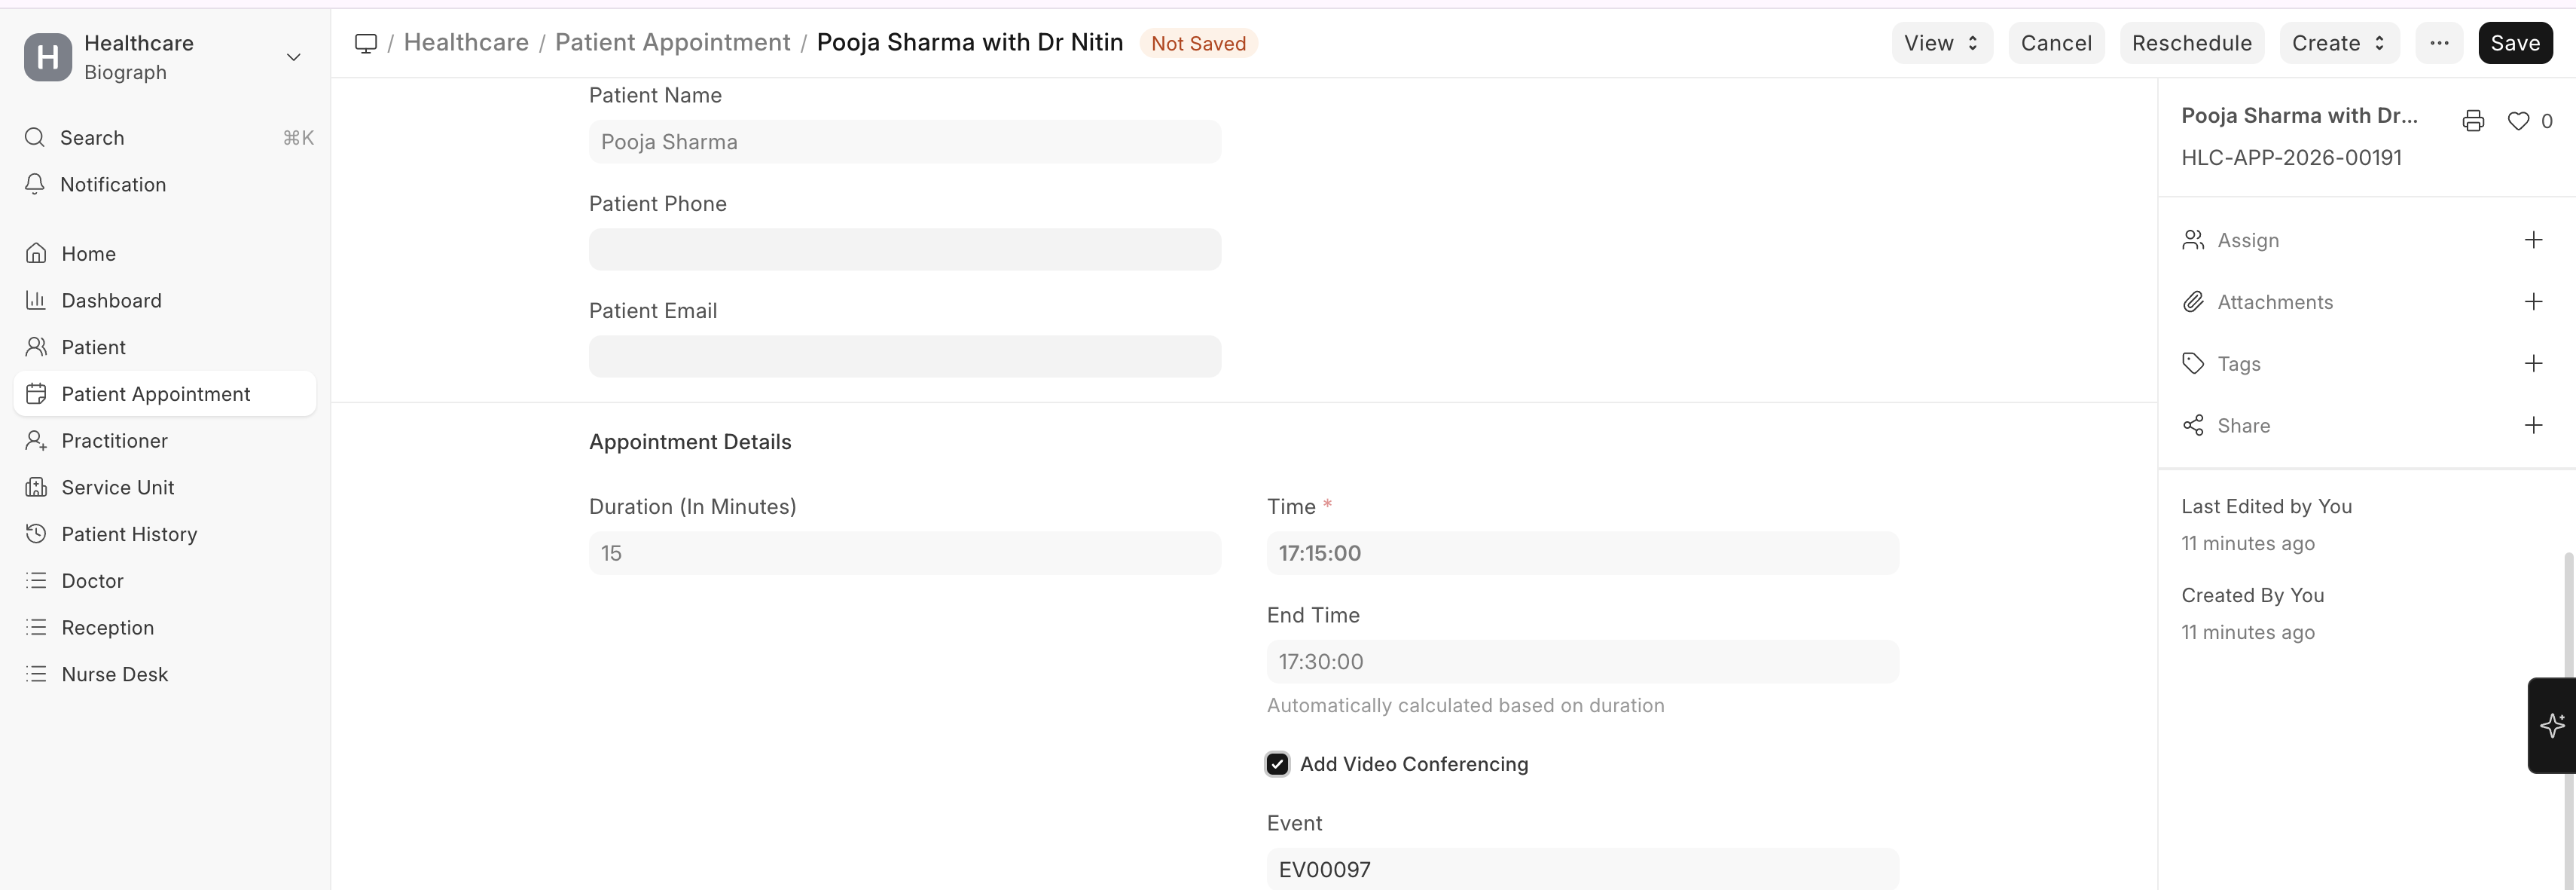Screen dimensions: 2576x890
Task: Click the Save button
Action: pyautogui.click(x=2514, y=43)
